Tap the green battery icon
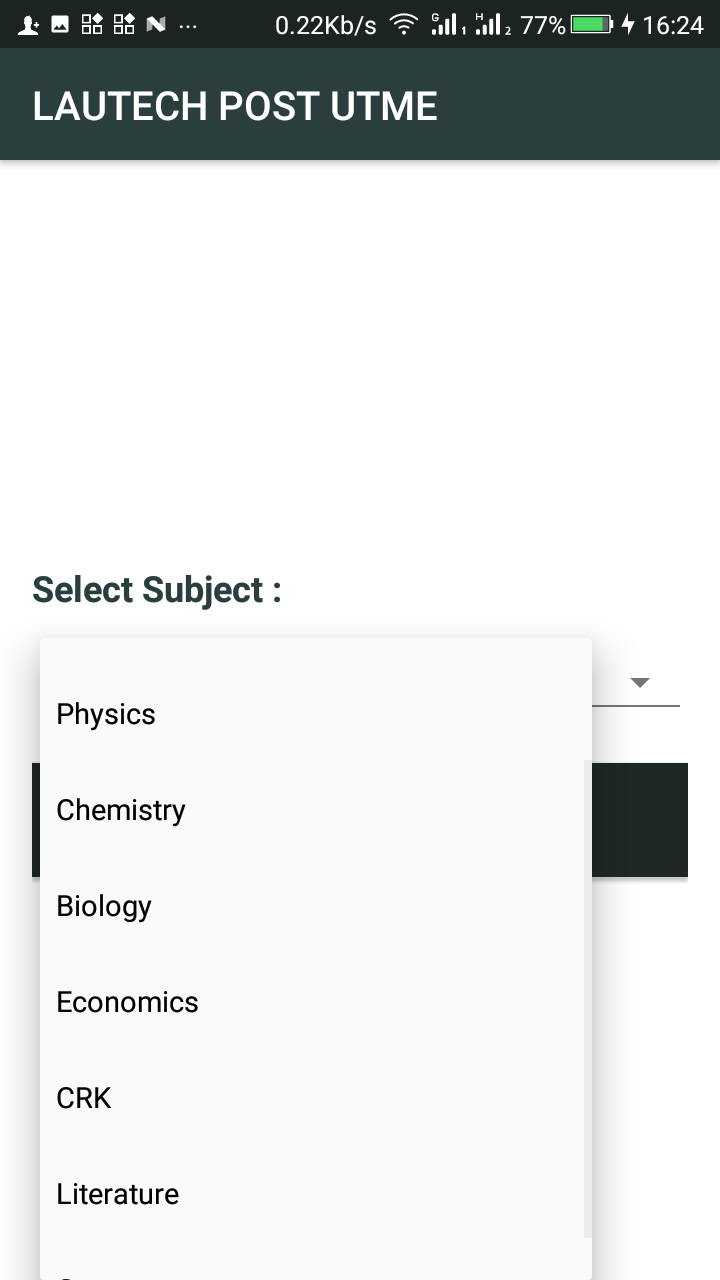Image resolution: width=720 pixels, height=1280 pixels. pos(591,25)
